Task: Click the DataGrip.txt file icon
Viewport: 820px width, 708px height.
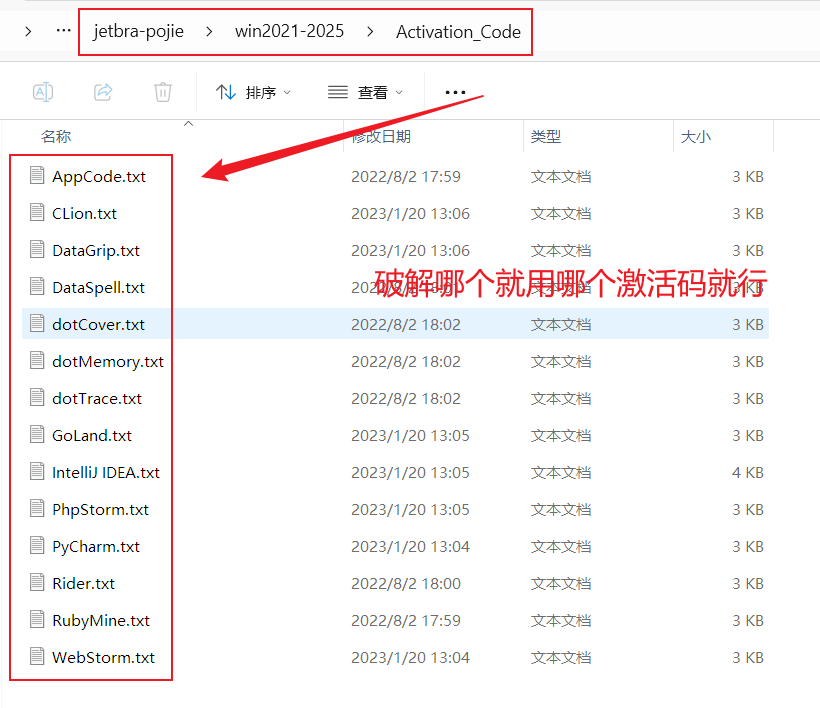Action: (x=37, y=250)
